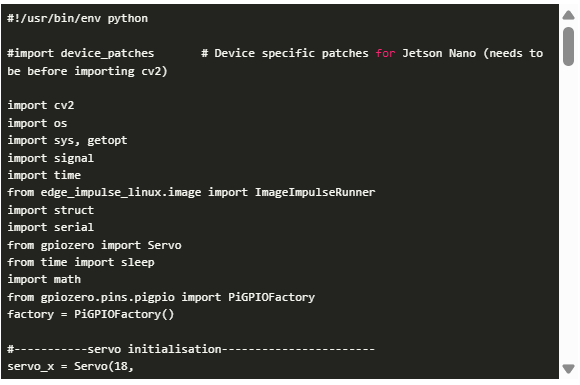Click the scrollbar down arrow

568,369
